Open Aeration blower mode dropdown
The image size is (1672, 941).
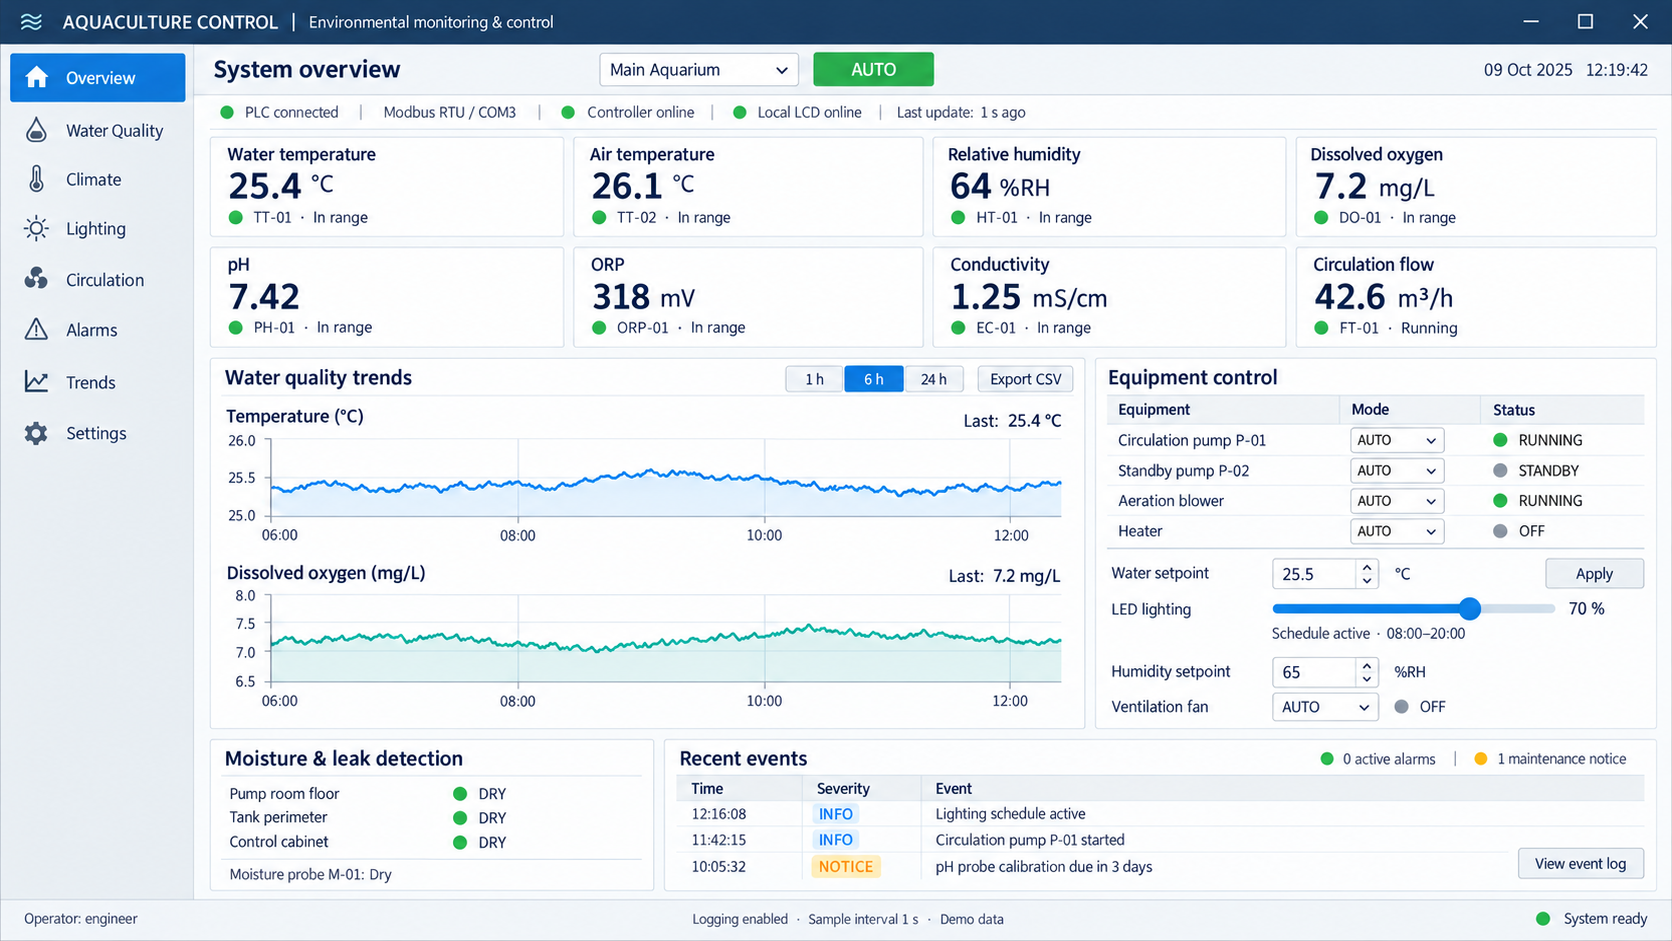[x=1396, y=501]
